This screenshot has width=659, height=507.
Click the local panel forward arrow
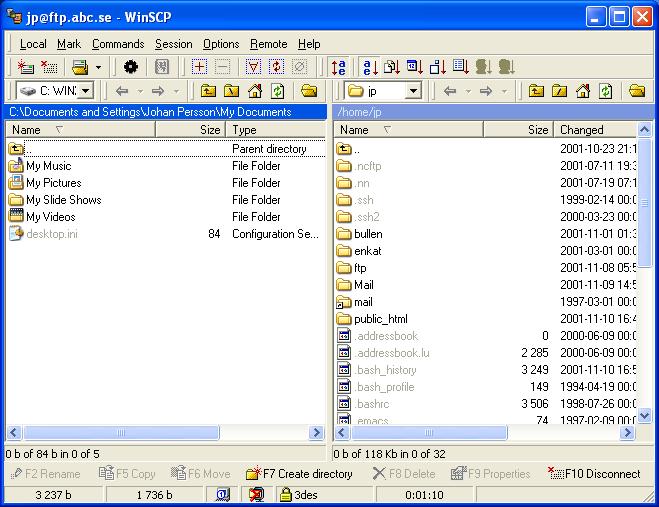158,91
